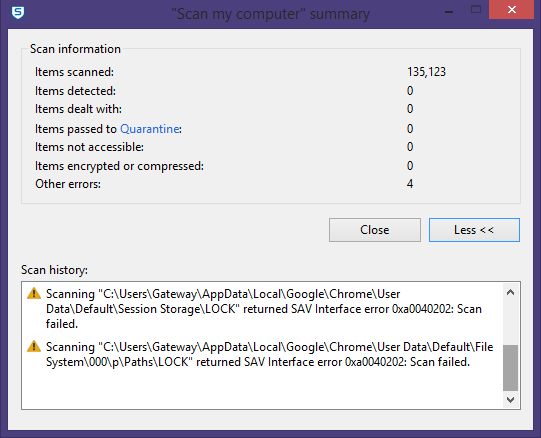Viewport: 541px width, 438px height.
Task: Click warning icon beside File System Paths LOCK entry
Action: (34, 346)
